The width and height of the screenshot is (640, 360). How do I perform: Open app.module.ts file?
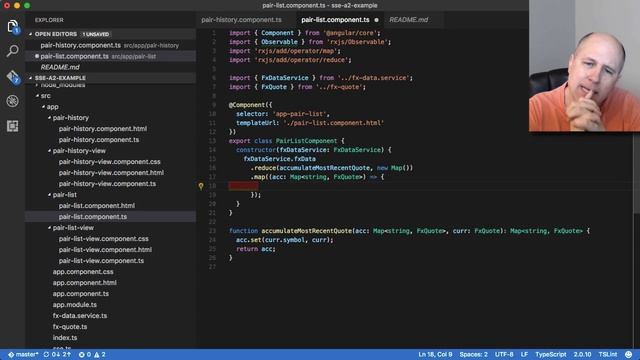tap(75, 305)
